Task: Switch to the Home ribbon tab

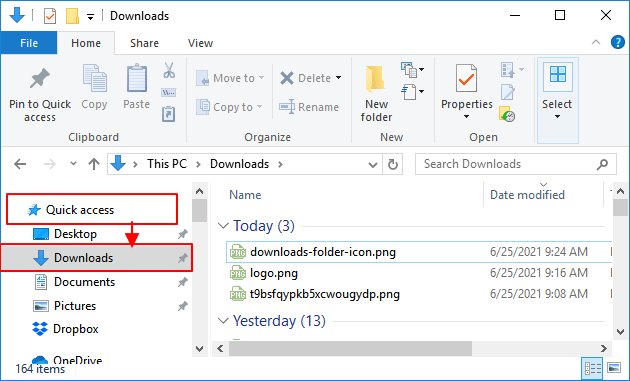Action: point(86,43)
